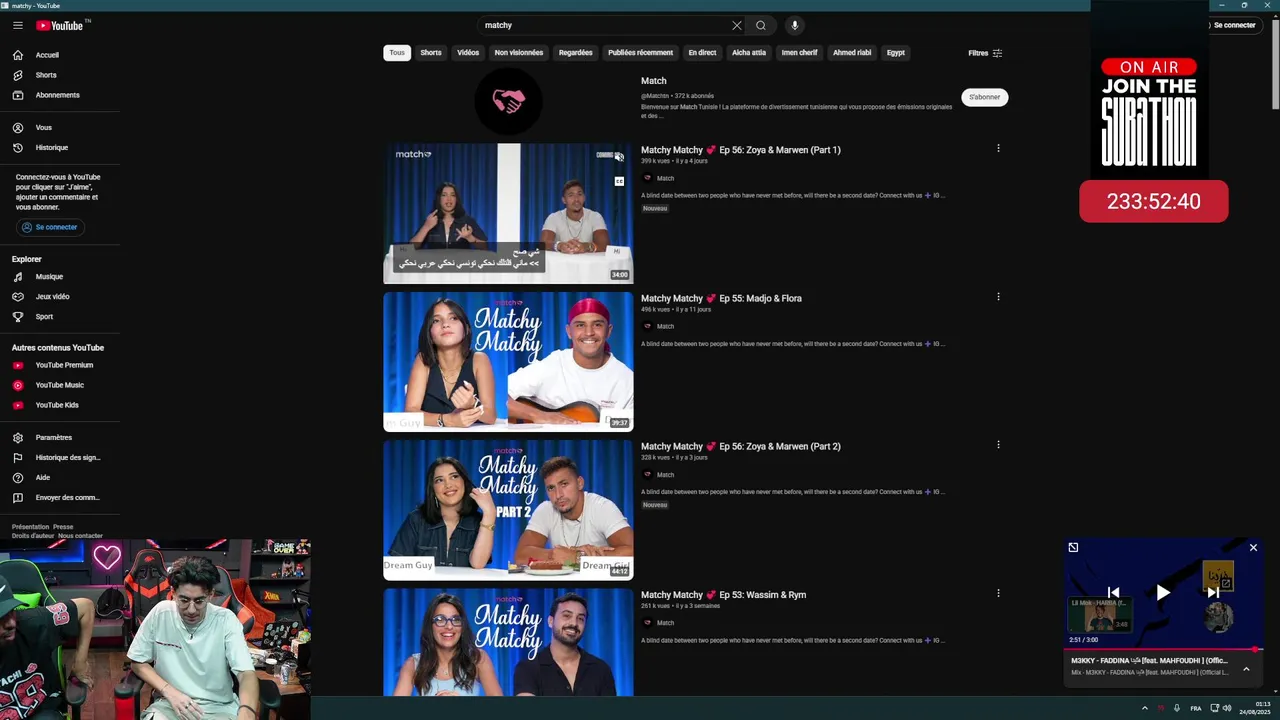Click the taskbar microphone icon

coord(1177,708)
